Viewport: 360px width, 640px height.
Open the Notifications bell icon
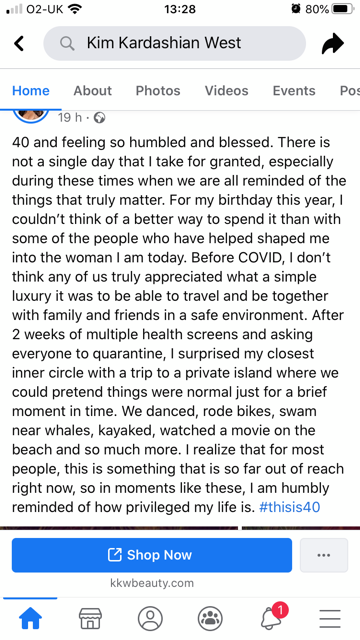pyautogui.click(x=273, y=616)
